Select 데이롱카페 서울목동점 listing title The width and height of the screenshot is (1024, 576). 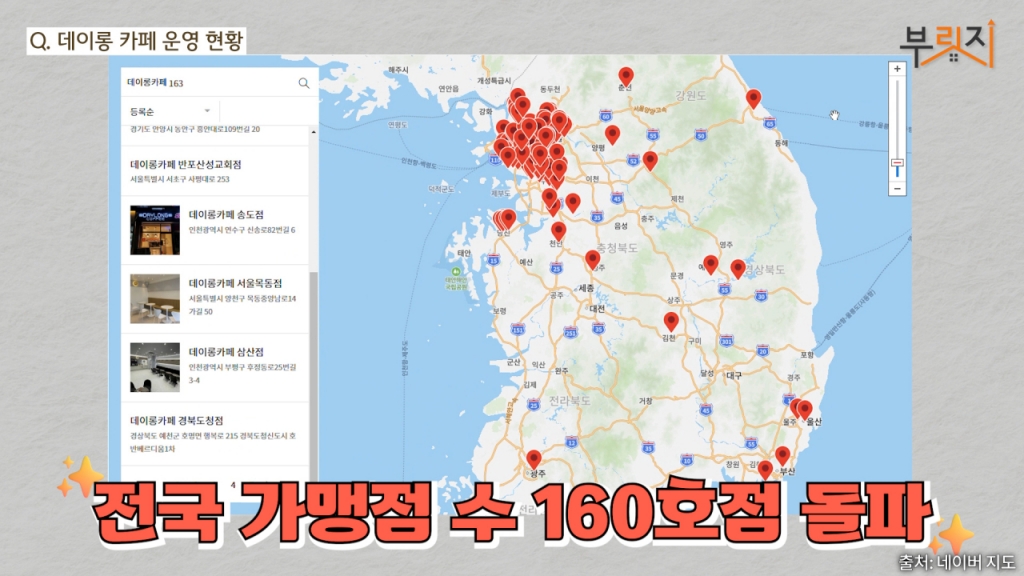click(x=236, y=283)
